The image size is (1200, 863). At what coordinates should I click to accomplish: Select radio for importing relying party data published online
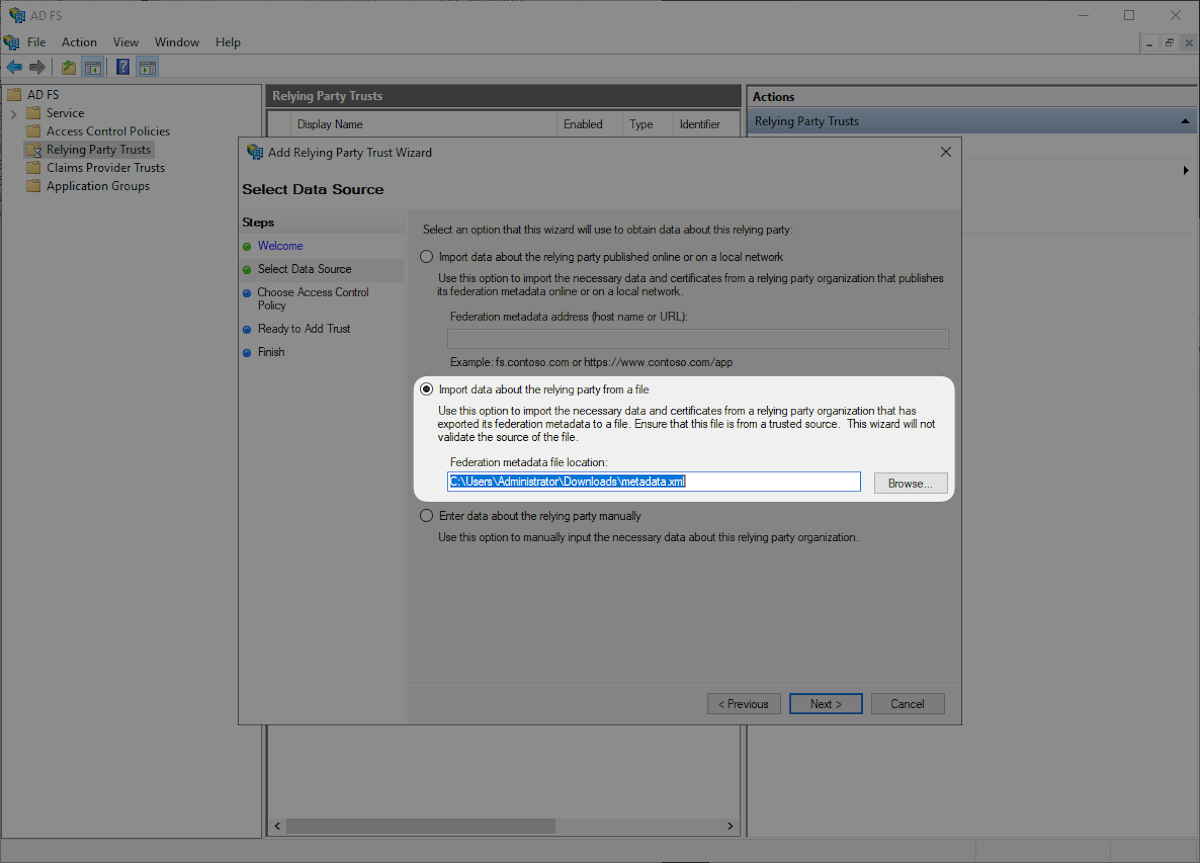426,256
